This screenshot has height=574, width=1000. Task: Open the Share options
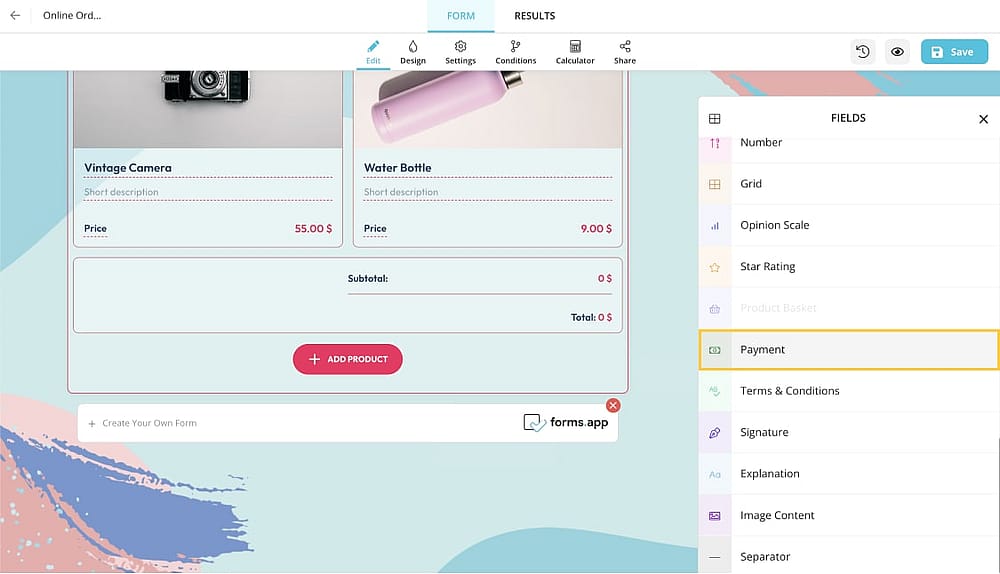[624, 52]
